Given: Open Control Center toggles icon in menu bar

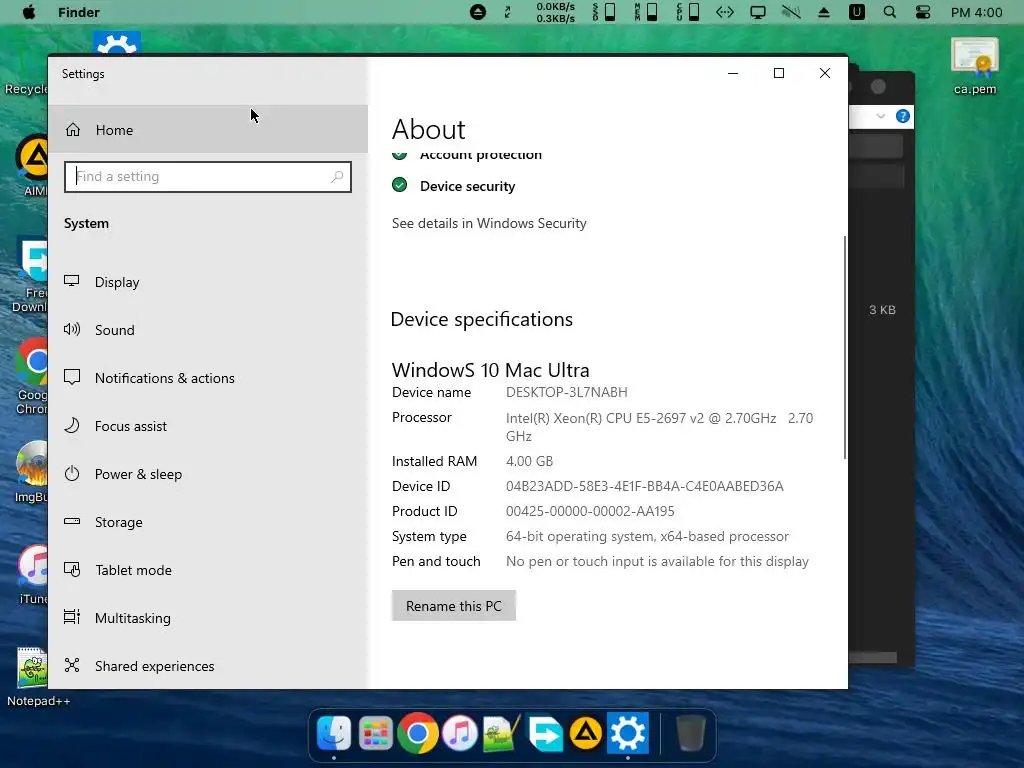Looking at the screenshot, I should [x=923, y=12].
